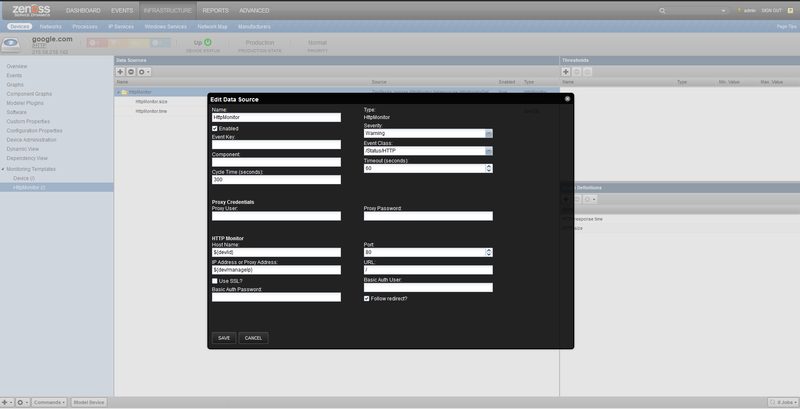Click the Thresholds remove icon

point(577,72)
